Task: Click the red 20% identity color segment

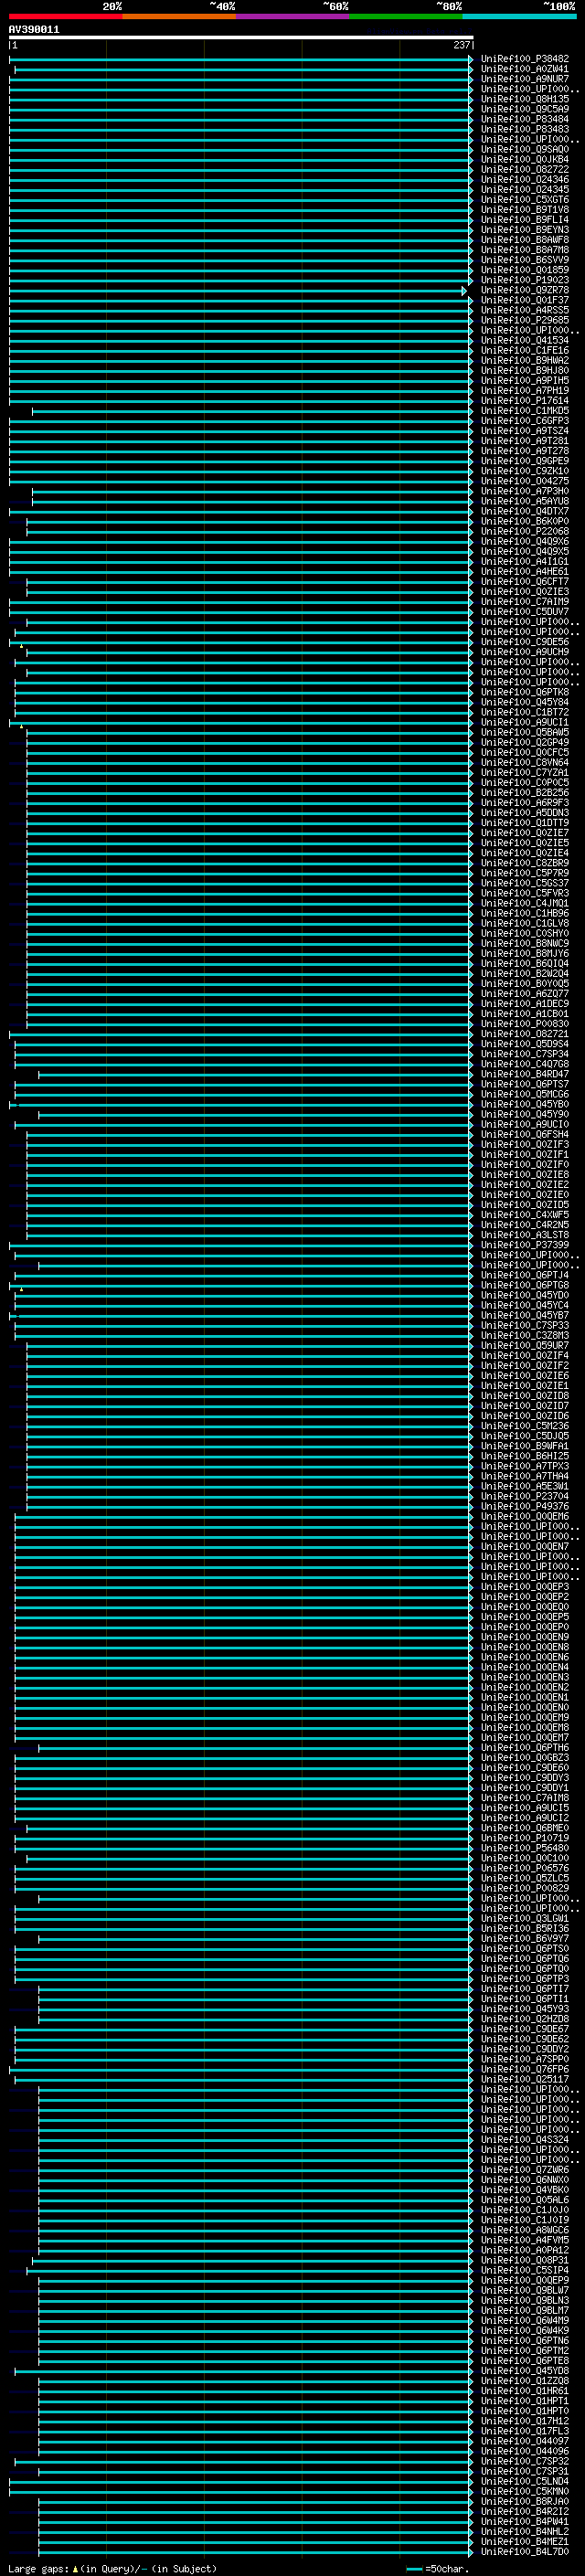Action: (65, 16)
